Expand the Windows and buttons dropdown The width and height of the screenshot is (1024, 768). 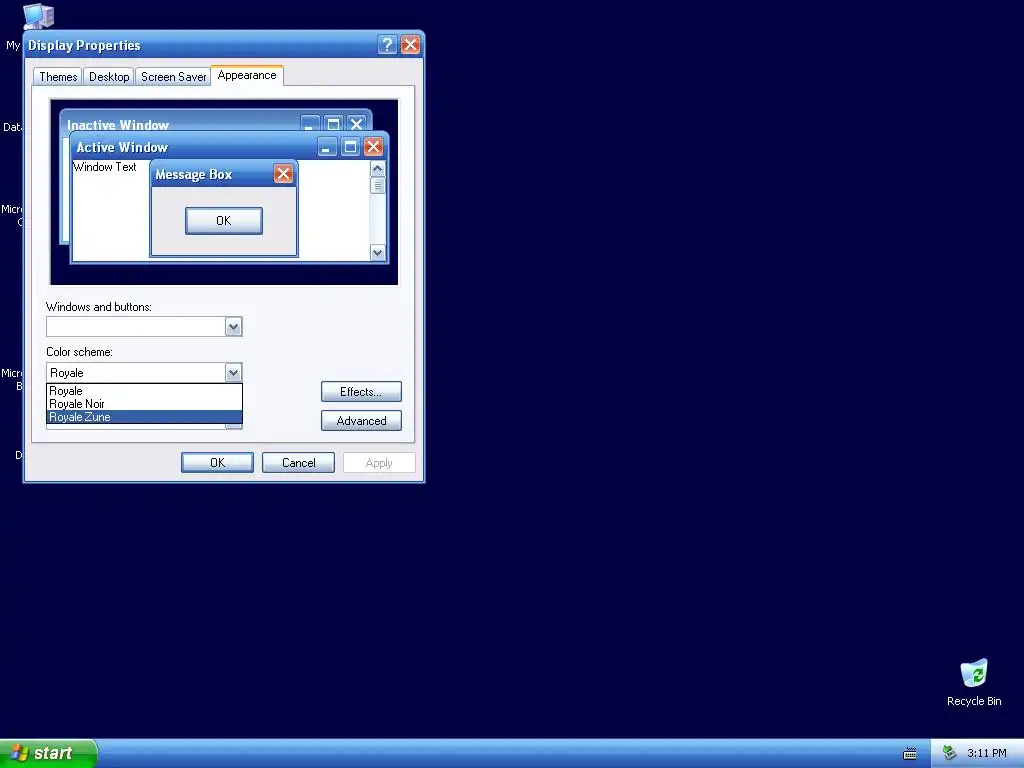(233, 327)
